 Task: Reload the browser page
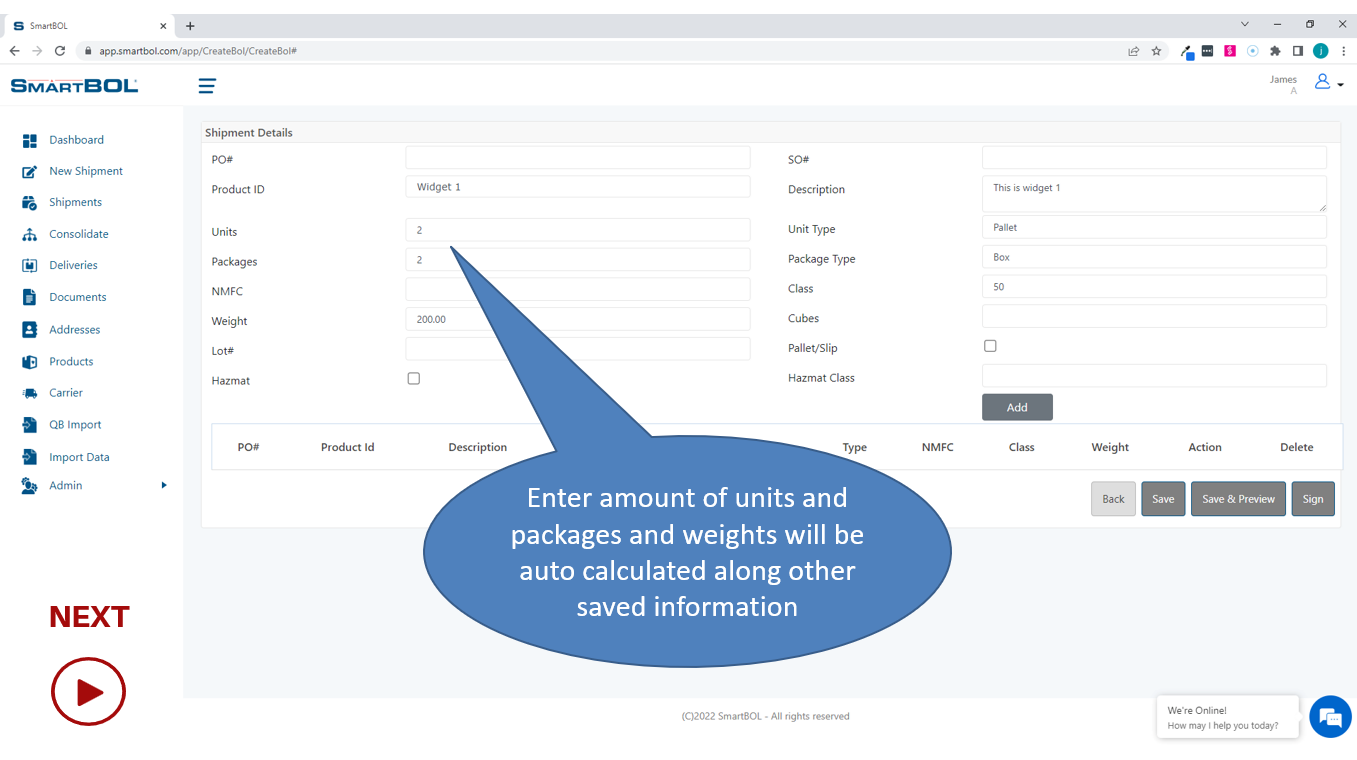click(x=60, y=51)
